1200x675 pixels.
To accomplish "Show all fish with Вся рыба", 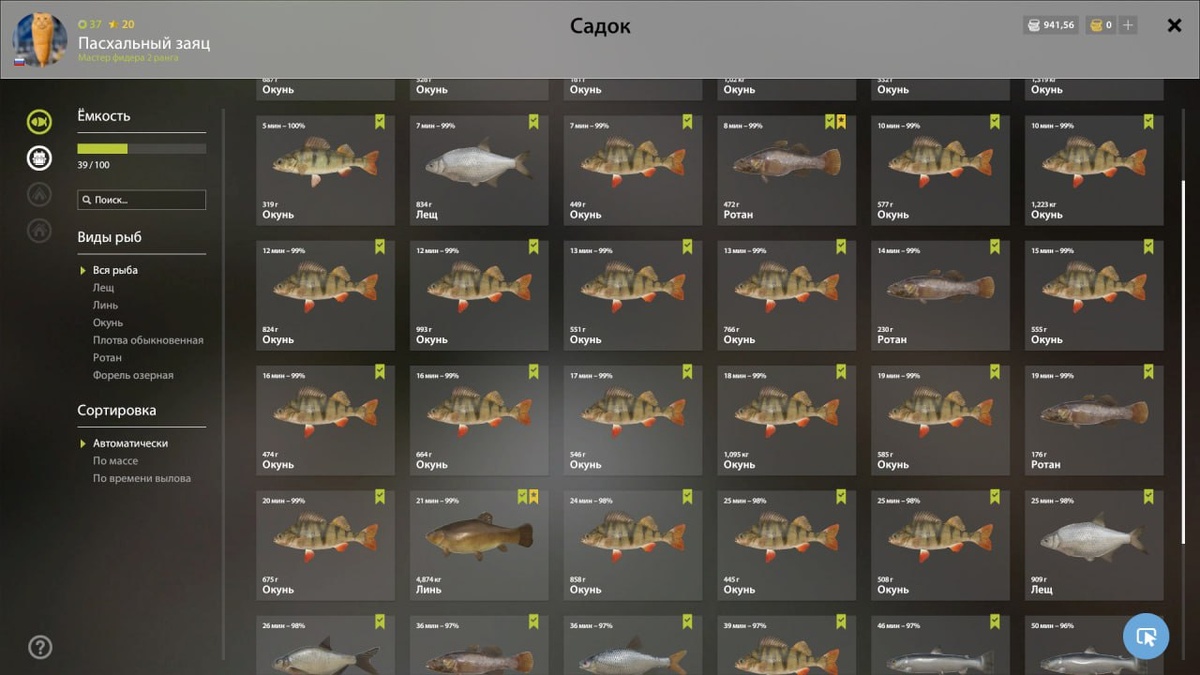I will 115,270.
